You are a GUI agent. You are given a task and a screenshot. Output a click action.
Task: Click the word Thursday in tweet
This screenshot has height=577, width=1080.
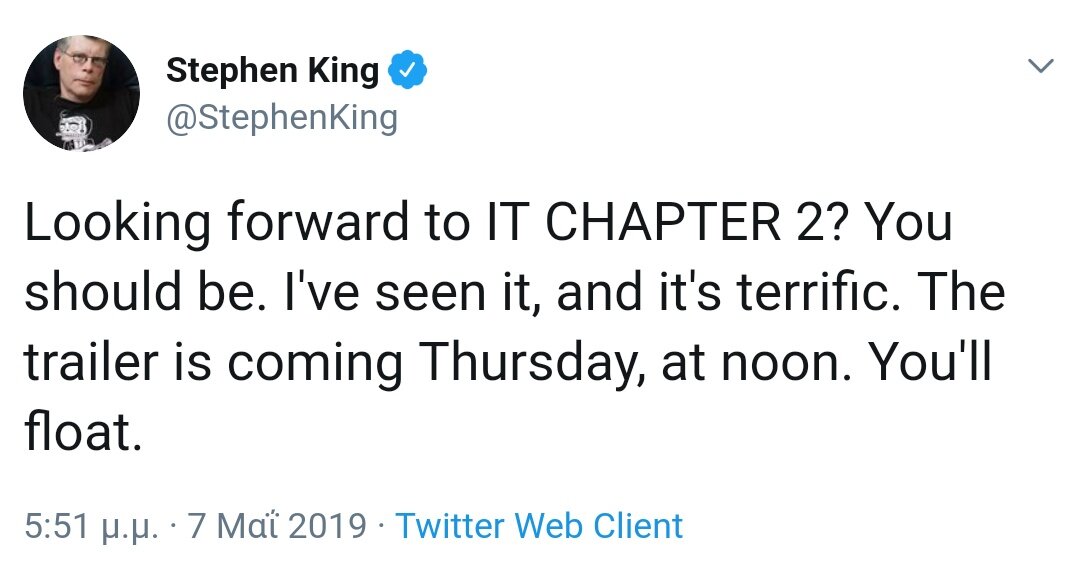(x=527, y=362)
